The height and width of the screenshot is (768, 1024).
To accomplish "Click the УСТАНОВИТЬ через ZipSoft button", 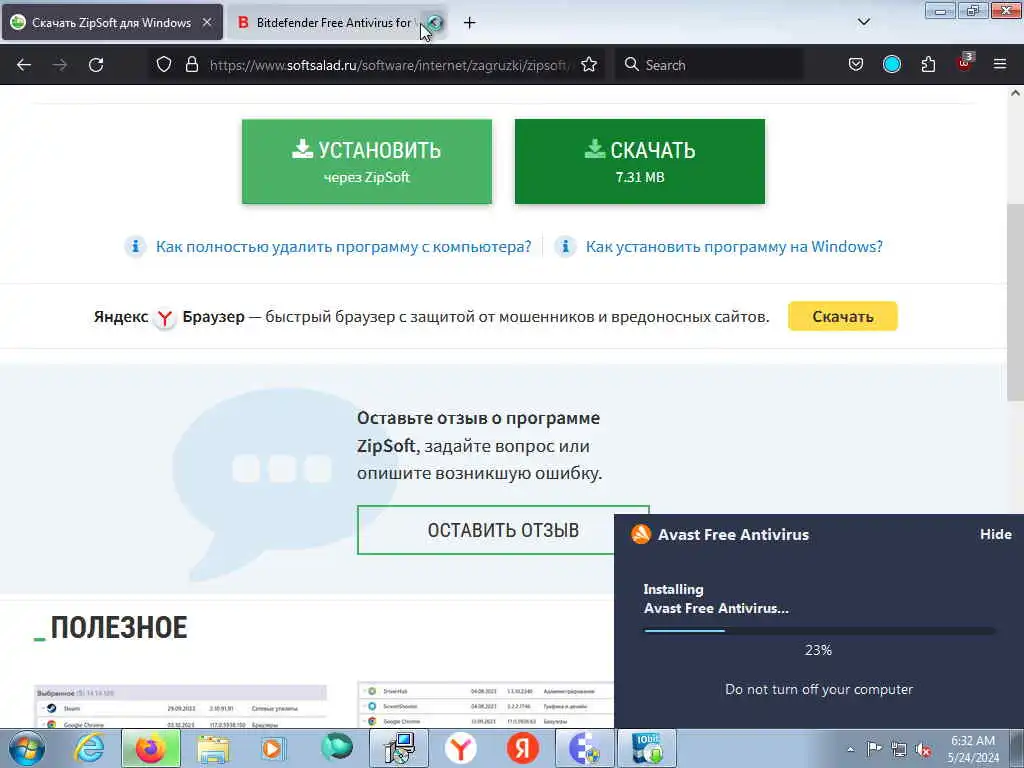I will (366, 161).
